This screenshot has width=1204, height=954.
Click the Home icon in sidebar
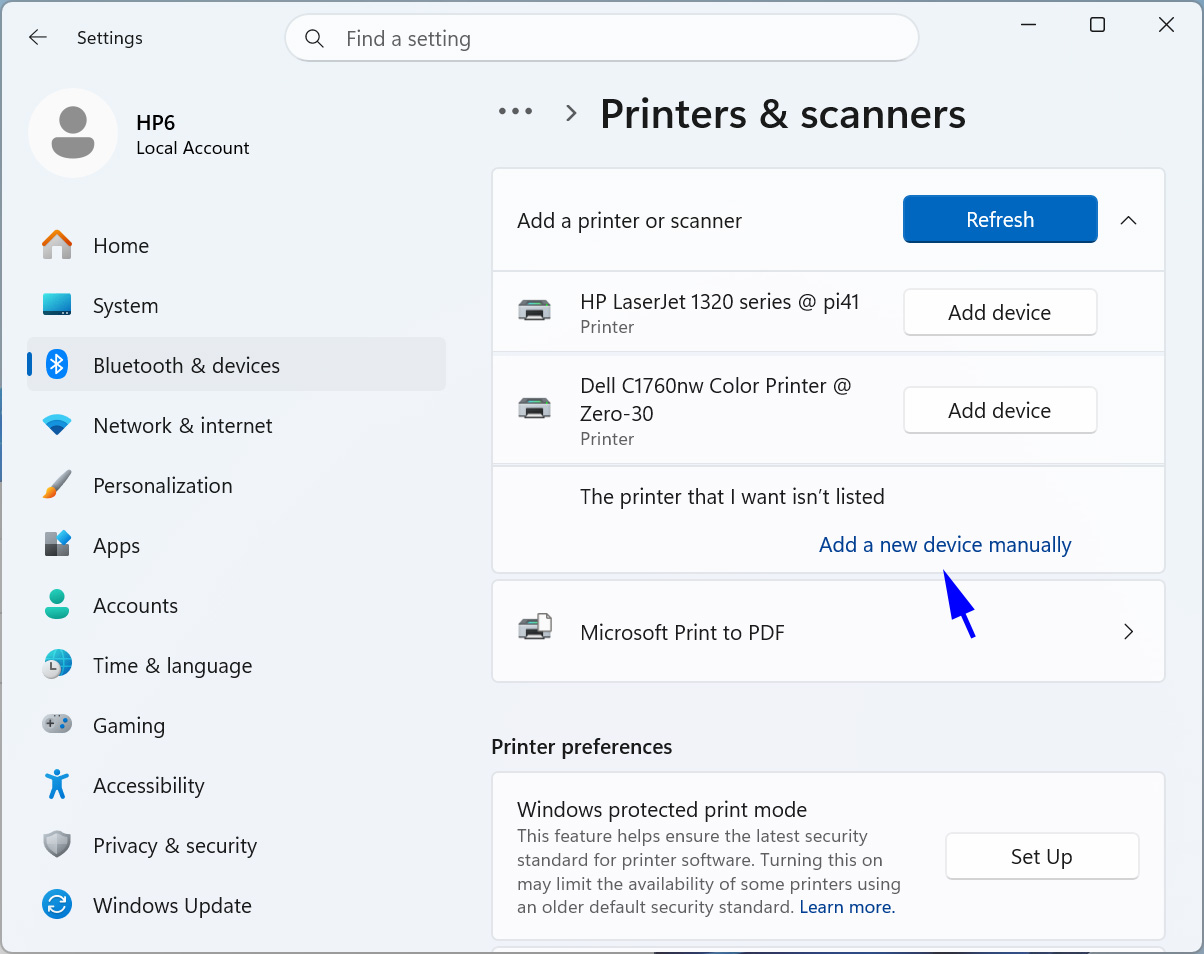click(x=57, y=245)
